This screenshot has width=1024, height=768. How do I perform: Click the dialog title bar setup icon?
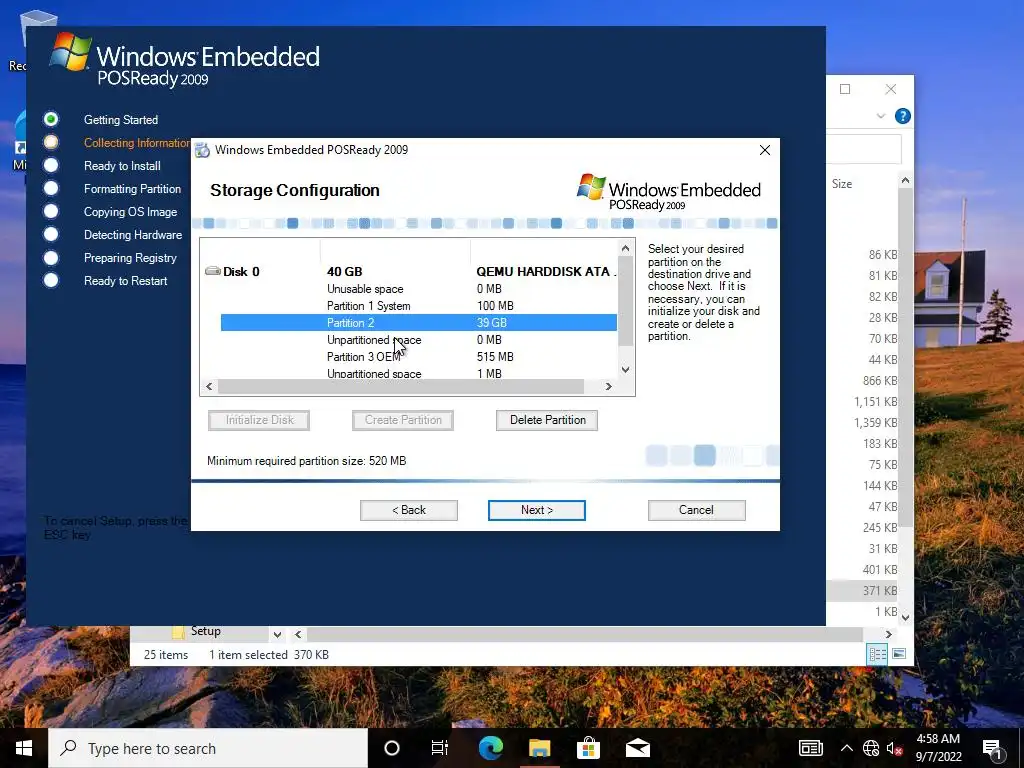tap(202, 150)
